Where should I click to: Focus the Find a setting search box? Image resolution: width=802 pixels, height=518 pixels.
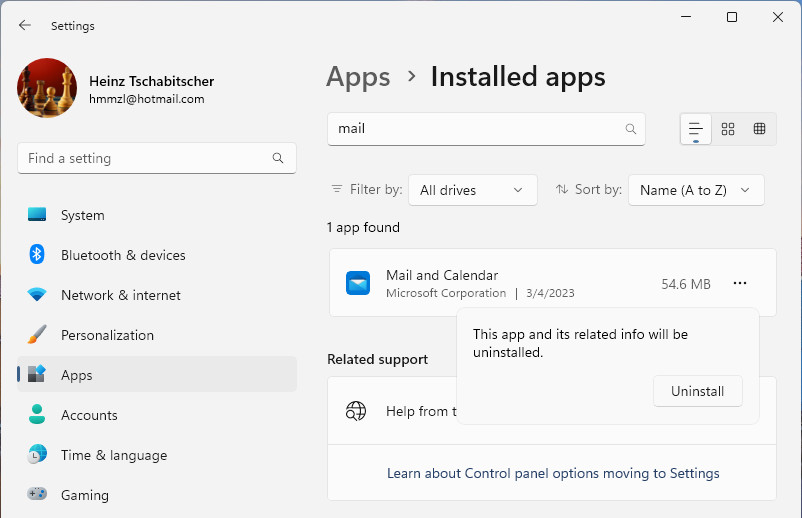157,159
